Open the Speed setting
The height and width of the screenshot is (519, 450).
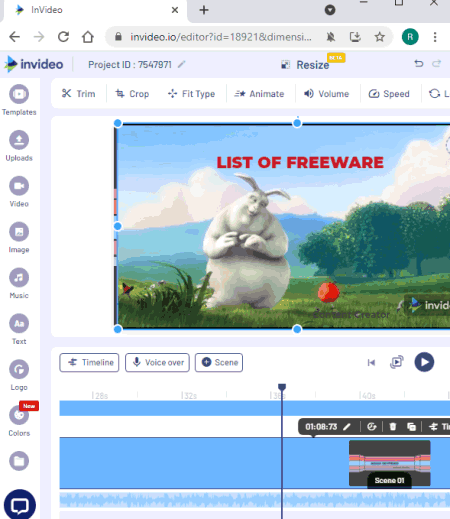click(x=389, y=94)
